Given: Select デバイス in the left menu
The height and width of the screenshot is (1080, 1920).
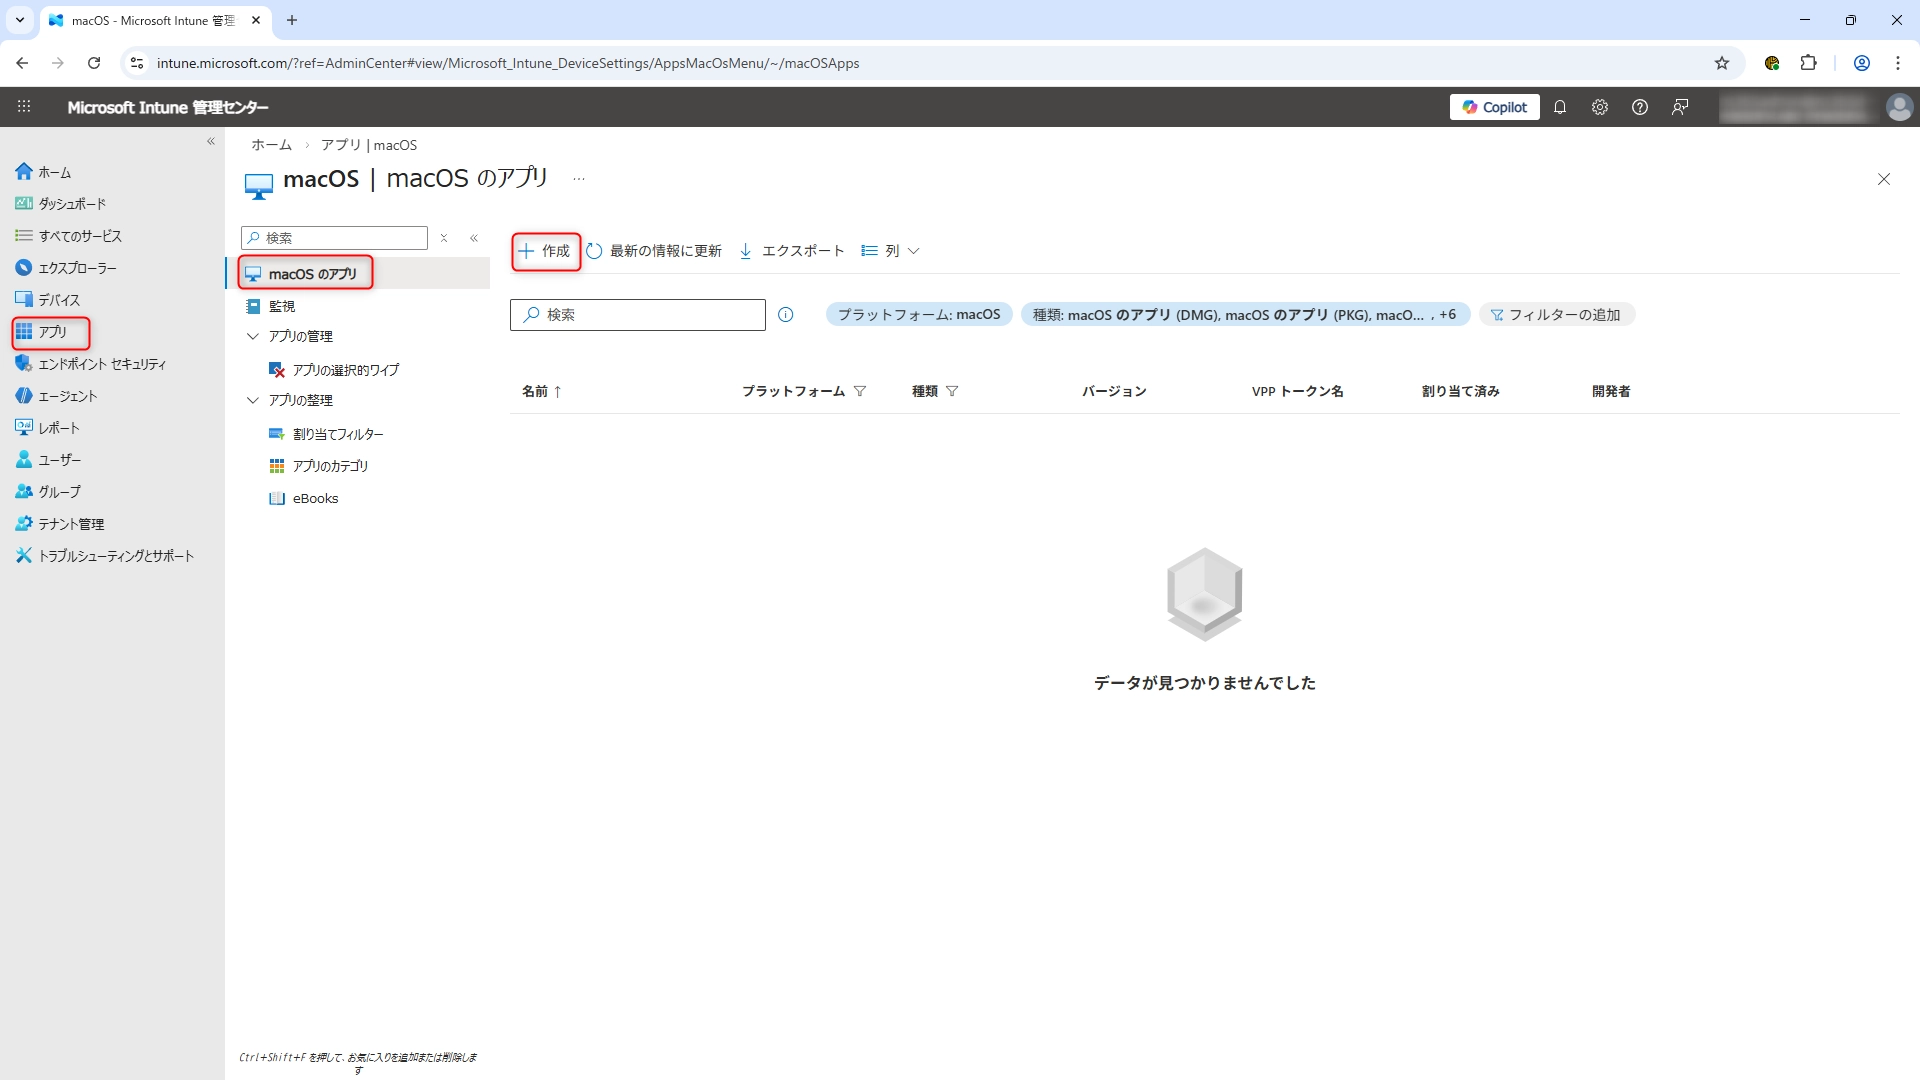Looking at the screenshot, I should pos(58,300).
